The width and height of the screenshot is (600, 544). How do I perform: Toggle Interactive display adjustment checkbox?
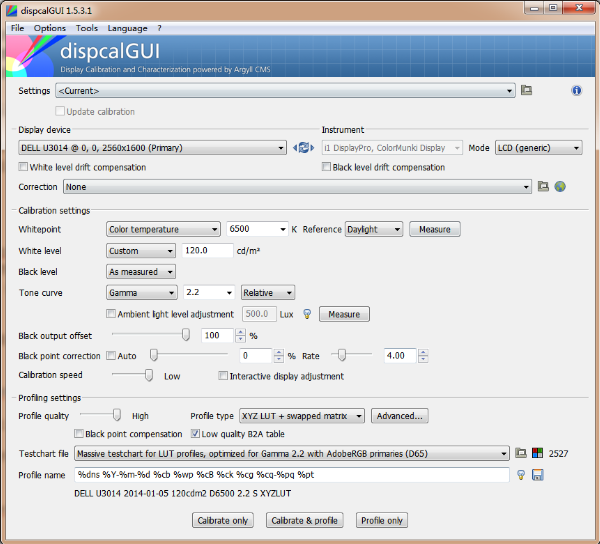coord(224,376)
